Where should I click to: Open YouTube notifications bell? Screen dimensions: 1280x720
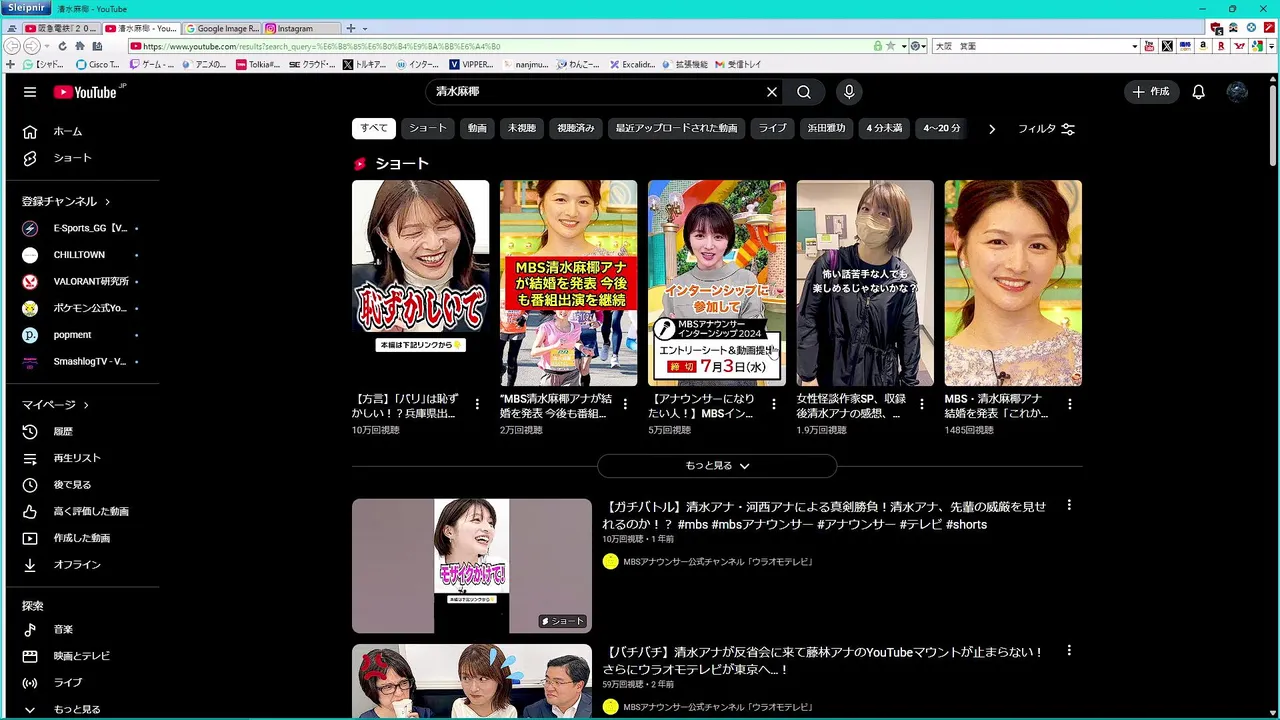click(1198, 92)
